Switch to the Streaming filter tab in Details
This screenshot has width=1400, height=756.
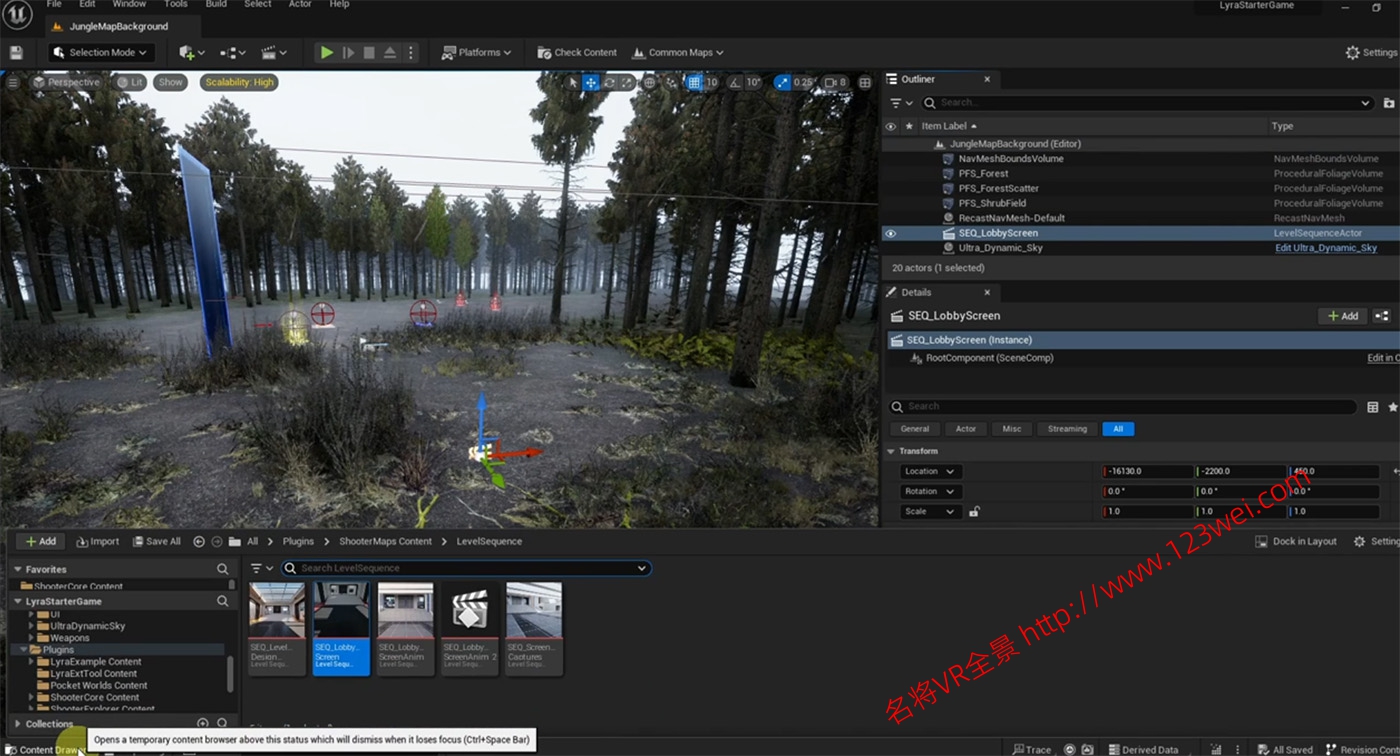1066,428
